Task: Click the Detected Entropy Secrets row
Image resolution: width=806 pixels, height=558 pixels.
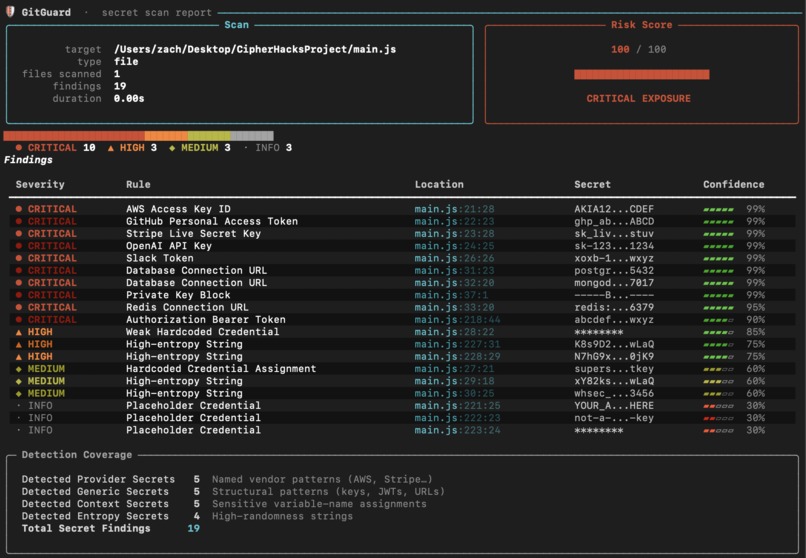Action: point(187,516)
